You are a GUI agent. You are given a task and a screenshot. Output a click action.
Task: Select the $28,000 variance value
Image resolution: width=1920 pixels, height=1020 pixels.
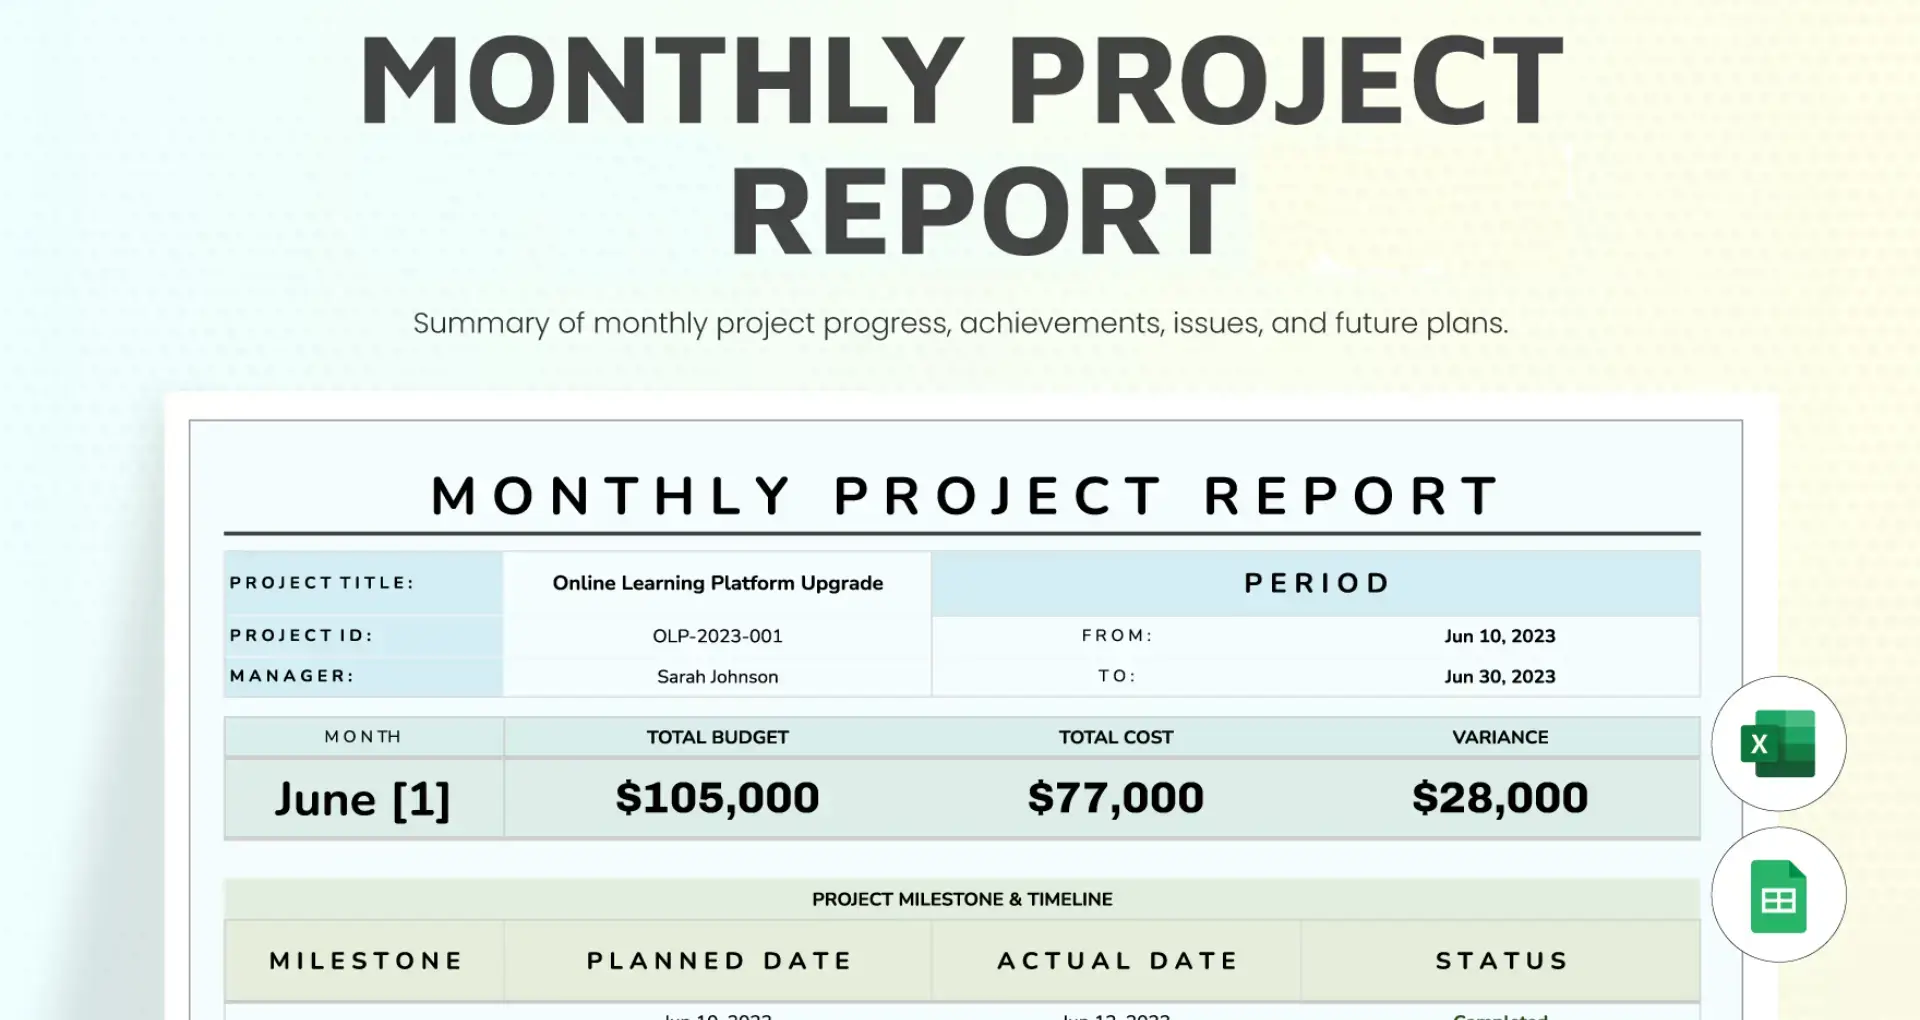(1499, 798)
